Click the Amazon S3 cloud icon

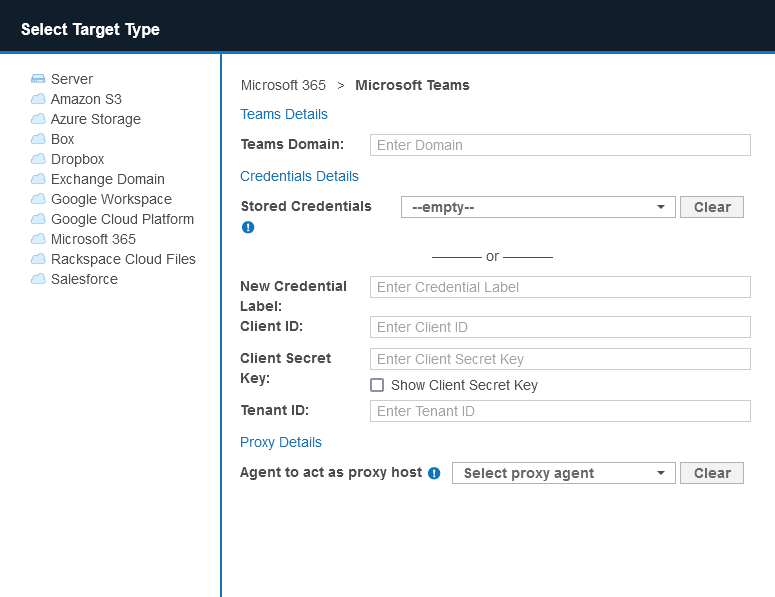point(38,99)
